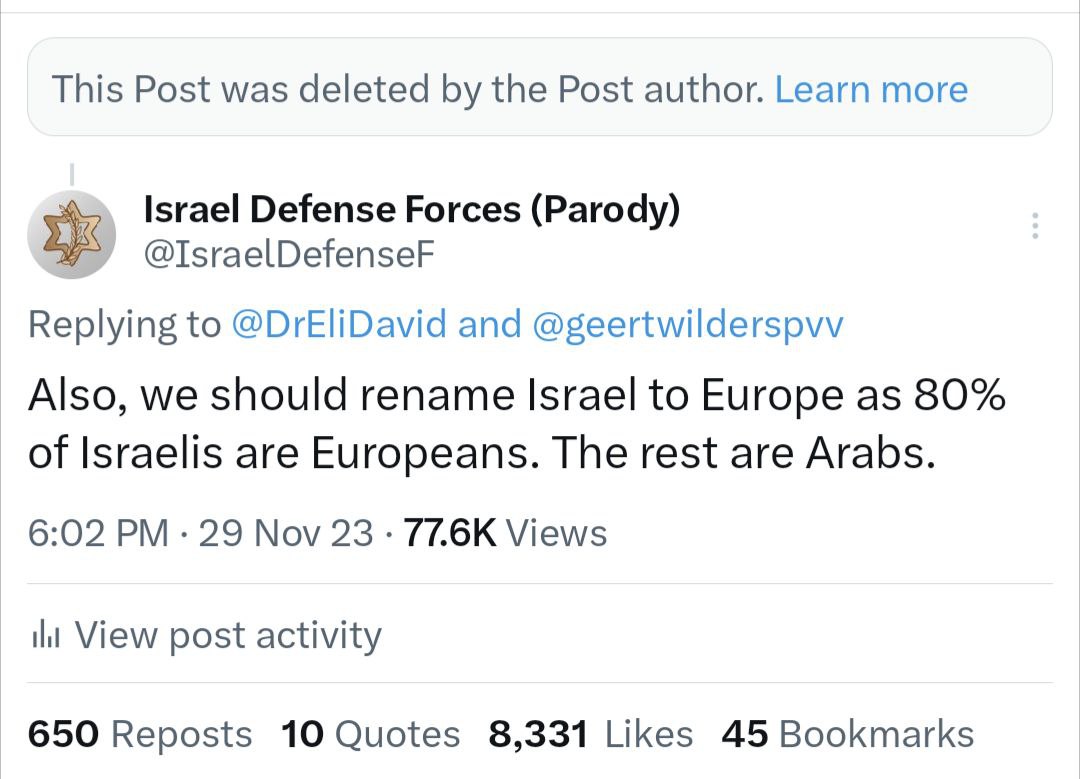This screenshot has width=1080, height=779.
Task: Open View post activity
Action: 228,635
